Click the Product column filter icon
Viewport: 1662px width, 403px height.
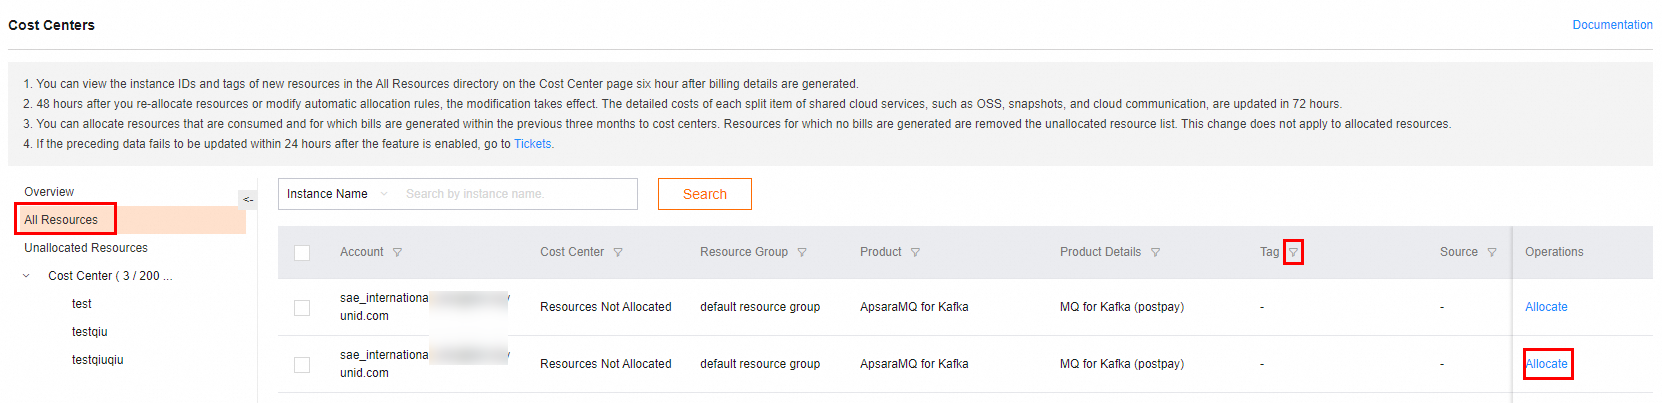[x=915, y=253]
